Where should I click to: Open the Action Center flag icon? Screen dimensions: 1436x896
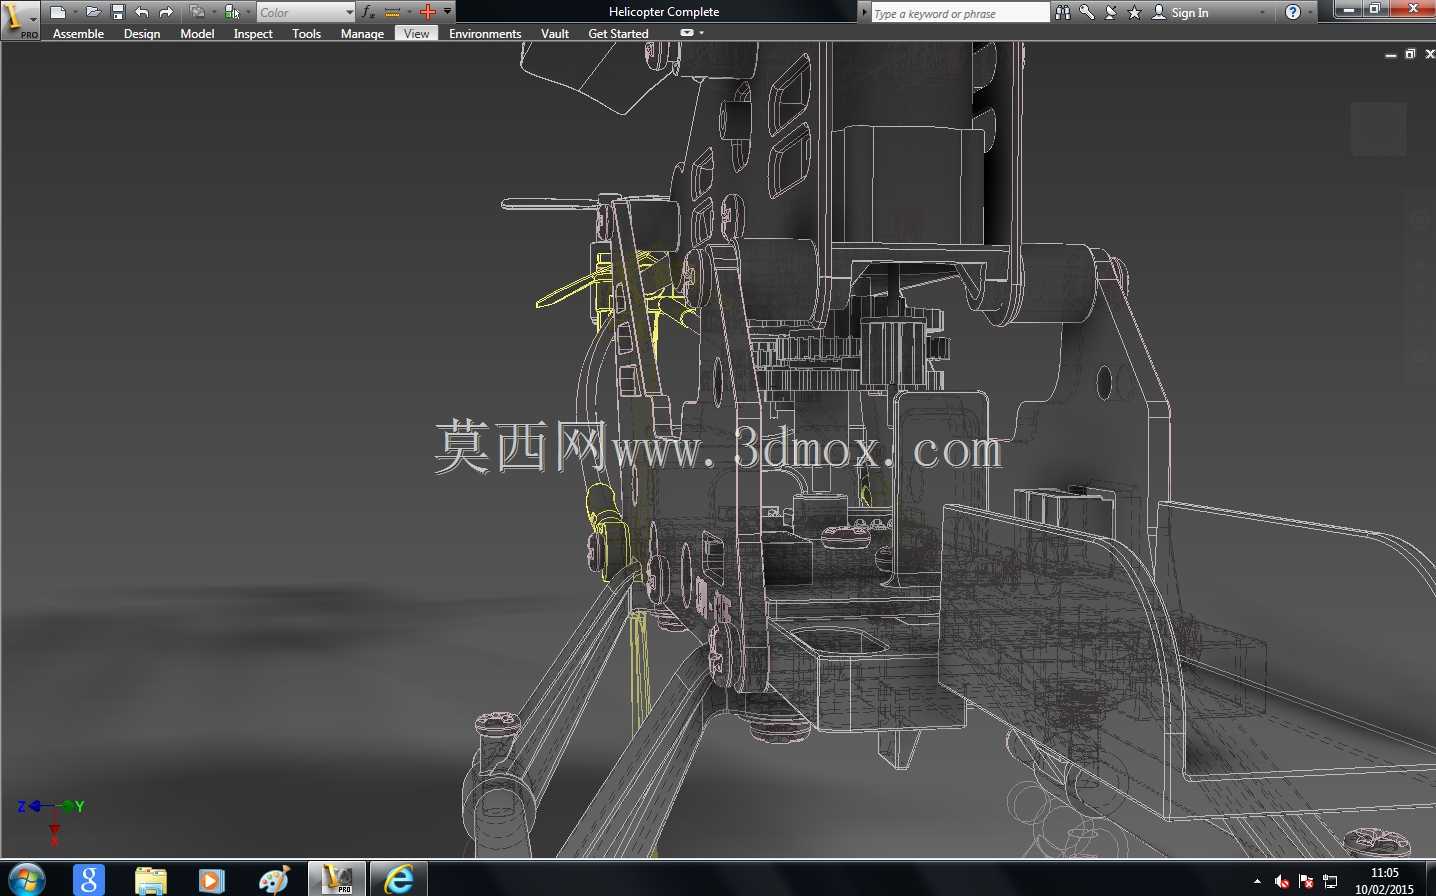[x=1306, y=881]
